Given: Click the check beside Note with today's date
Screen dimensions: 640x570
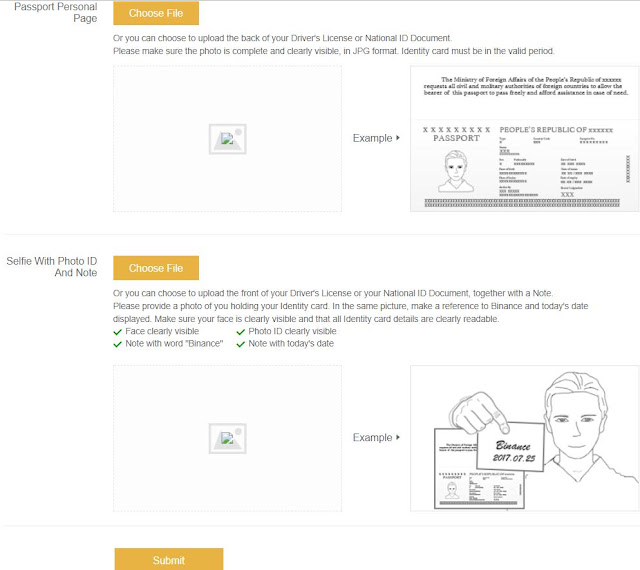Looking at the screenshot, I should click(241, 344).
